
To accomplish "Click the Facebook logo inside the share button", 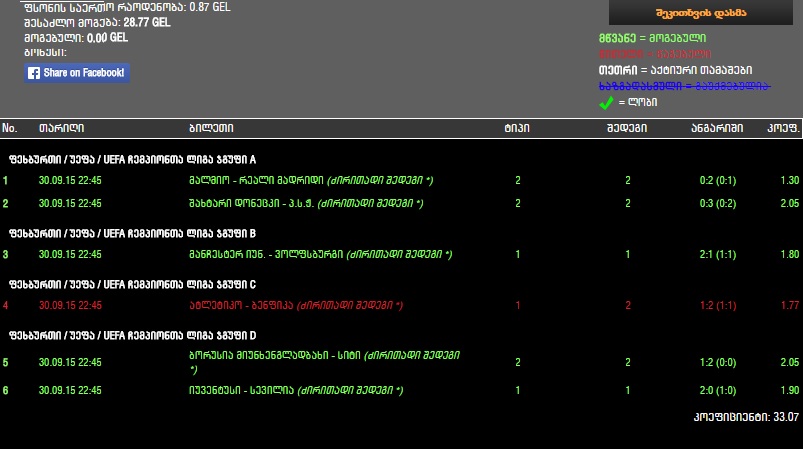I will 34,73.
